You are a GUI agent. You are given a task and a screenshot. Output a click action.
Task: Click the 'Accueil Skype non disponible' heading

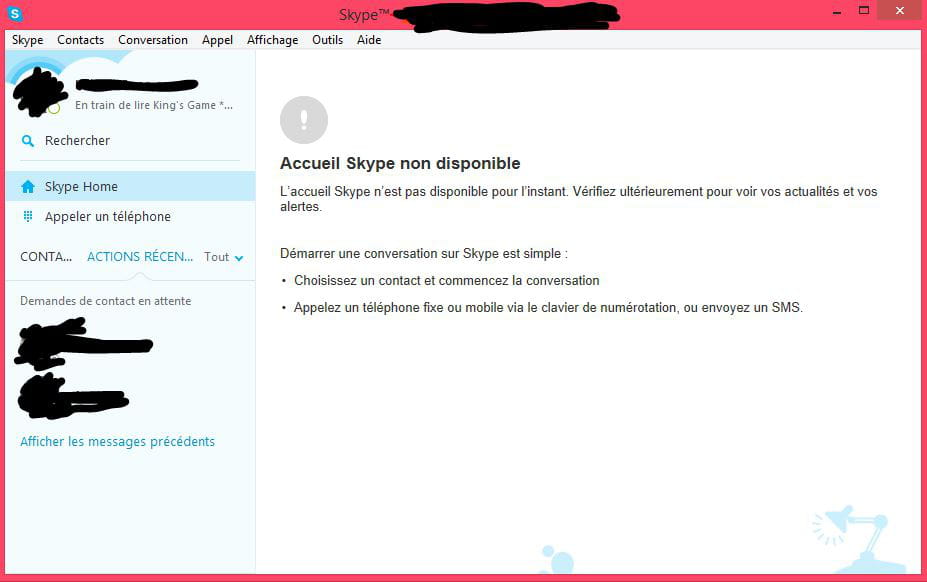pos(400,163)
